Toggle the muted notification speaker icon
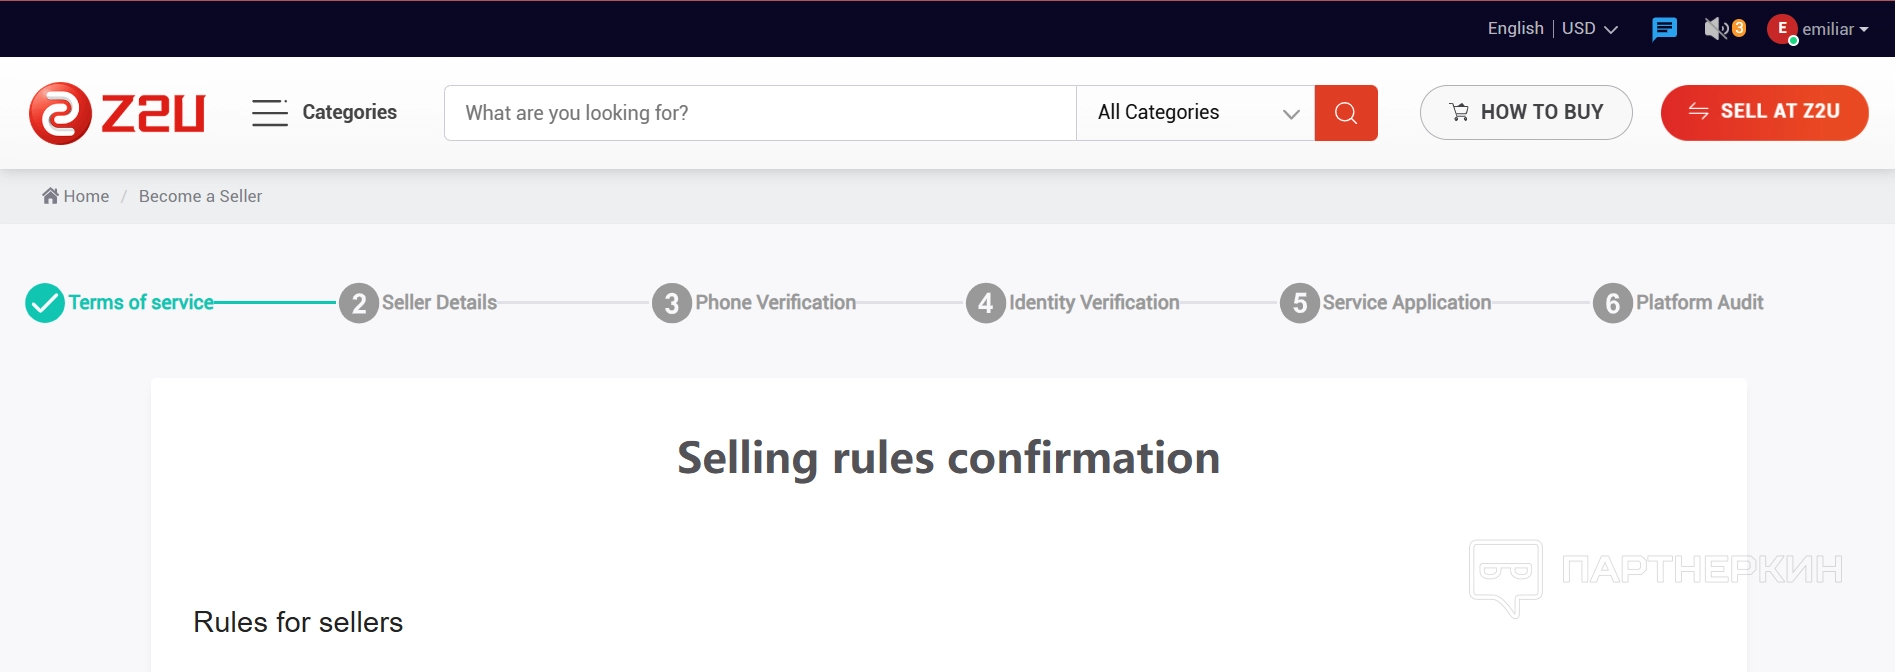Image resolution: width=1895 pixels, height=672 pixels. click(x=1716, y=29)
